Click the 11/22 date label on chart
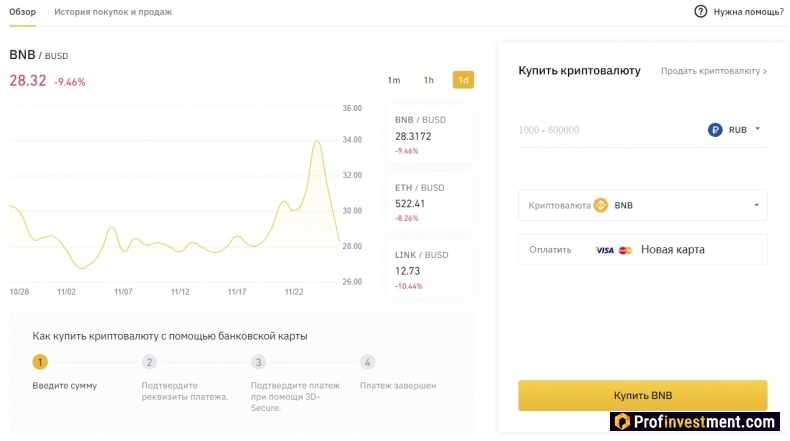 click(x=294, y=292)
